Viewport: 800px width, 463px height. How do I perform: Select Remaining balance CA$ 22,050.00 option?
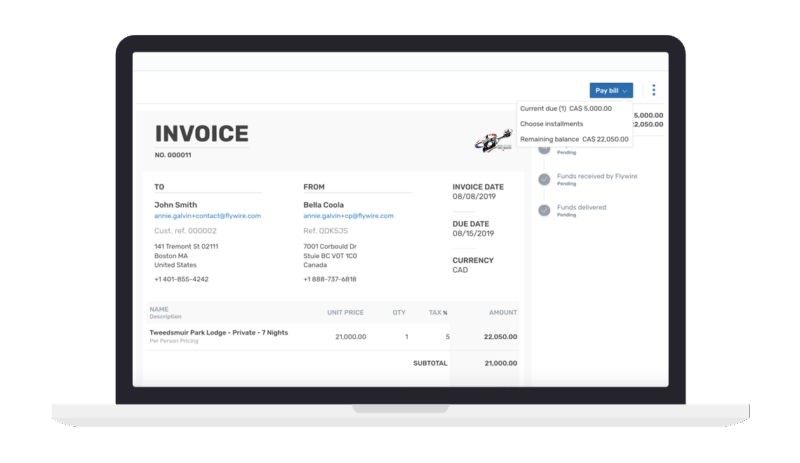tap(574, 139)
